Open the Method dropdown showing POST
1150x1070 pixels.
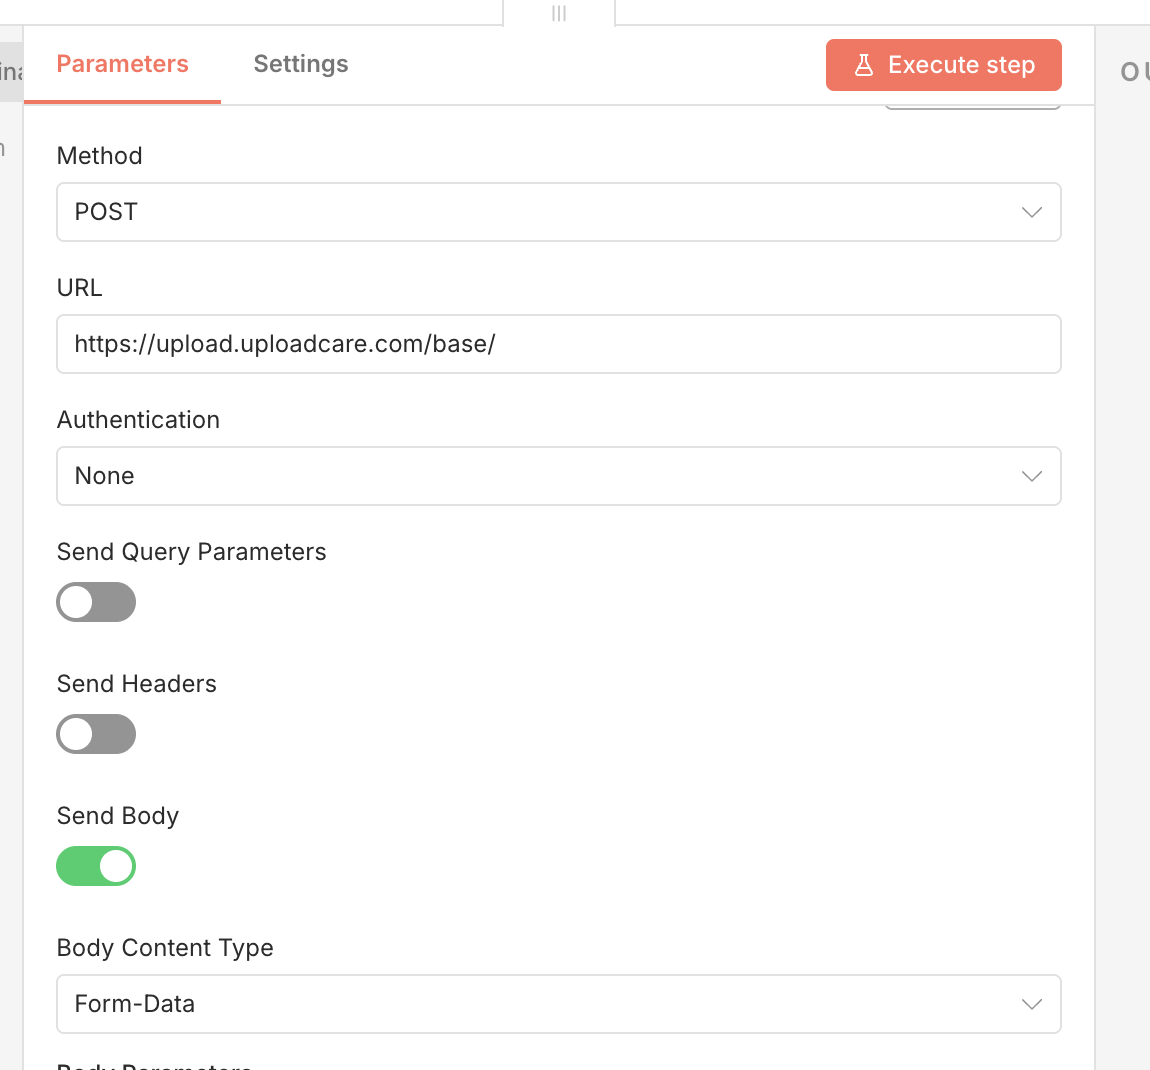tap(558, 212)
